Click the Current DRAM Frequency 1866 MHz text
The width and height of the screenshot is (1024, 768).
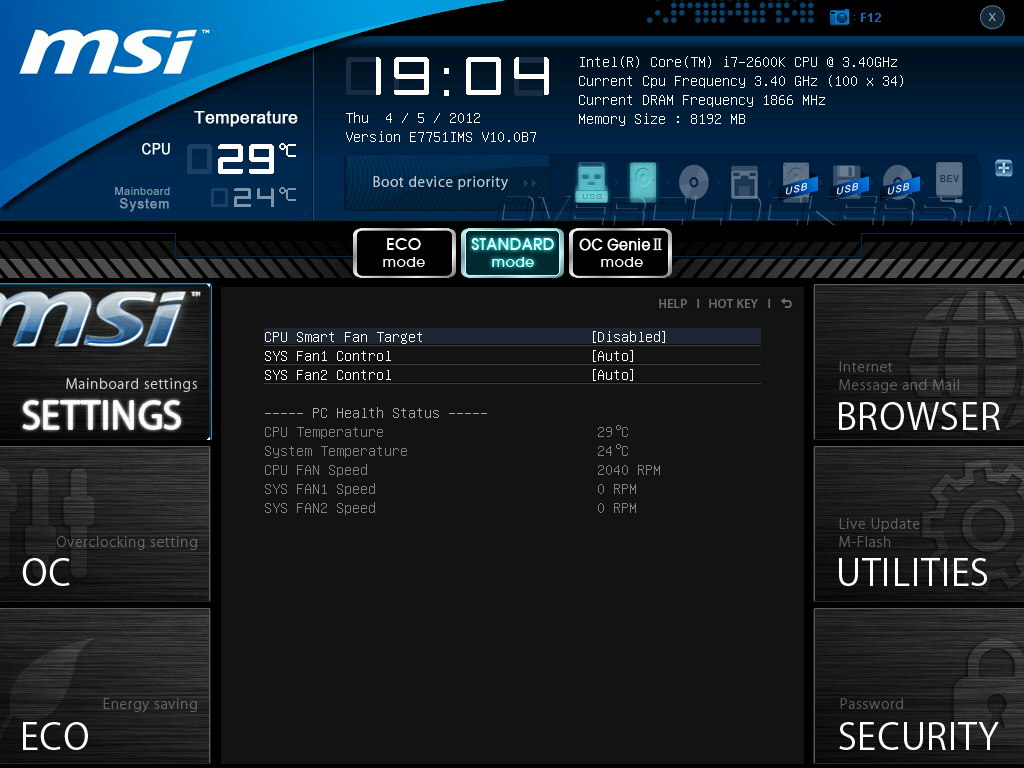pyautogui.click(x=702, y=100)
